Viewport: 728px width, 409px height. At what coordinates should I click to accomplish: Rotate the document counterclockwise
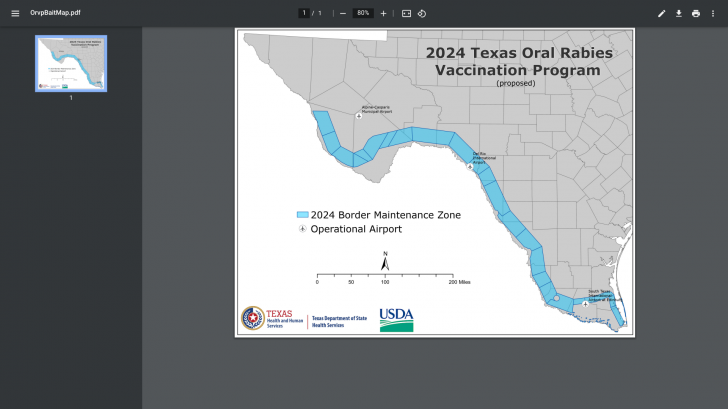[422, 13]
